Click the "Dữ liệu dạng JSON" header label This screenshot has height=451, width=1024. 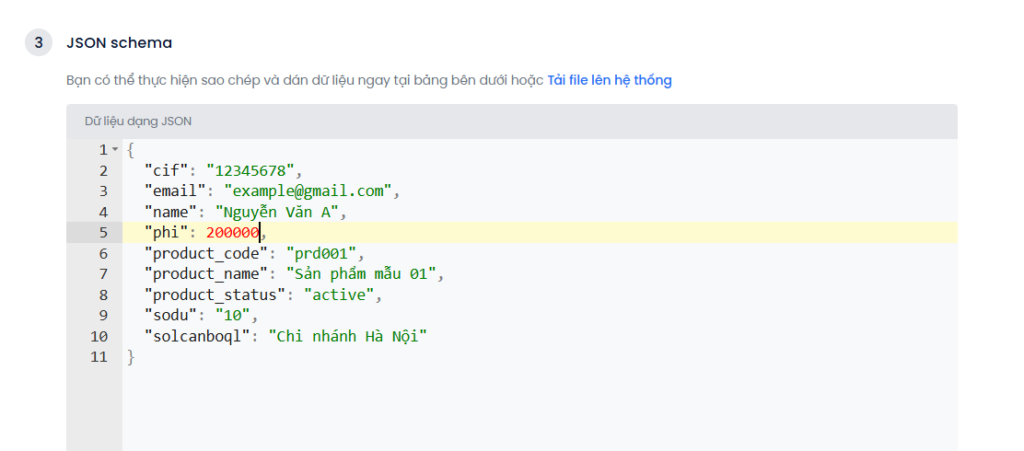(138, 121)
